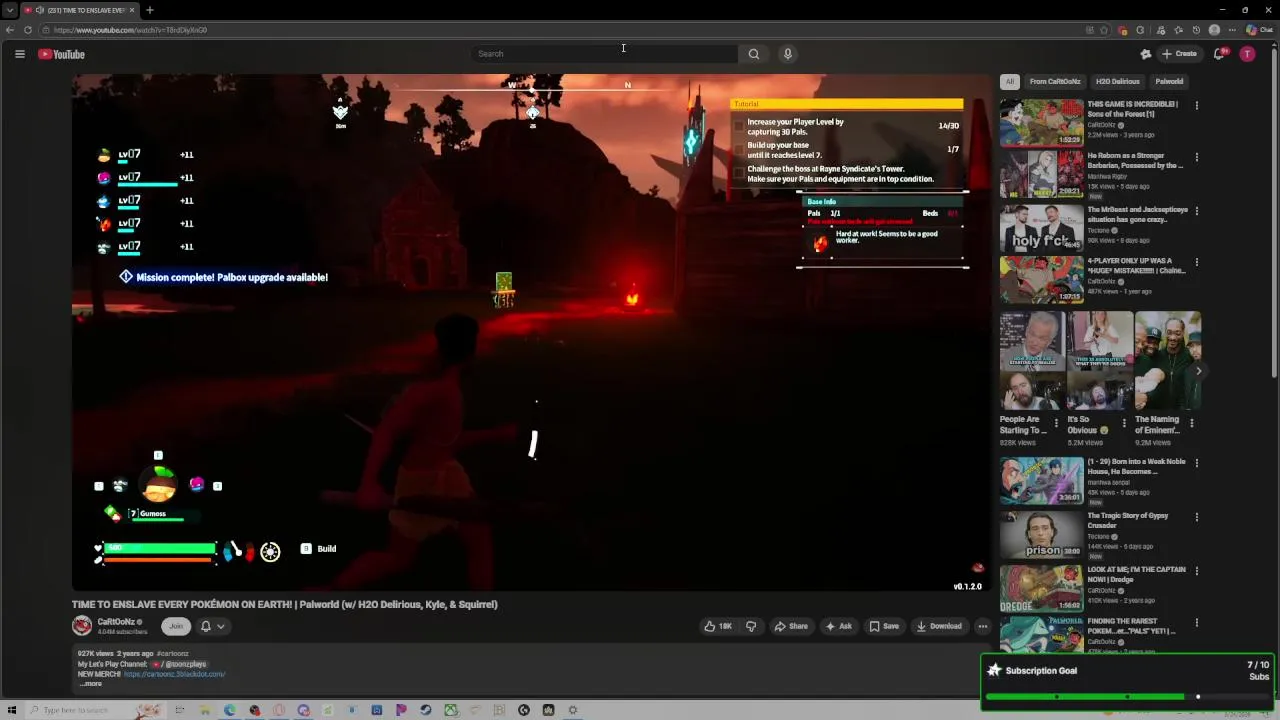Viewport: 1280px width, 720px height.
Task: Open Tragic Story of Gypsy Crusader video
Action: [x=1042, y=534]
